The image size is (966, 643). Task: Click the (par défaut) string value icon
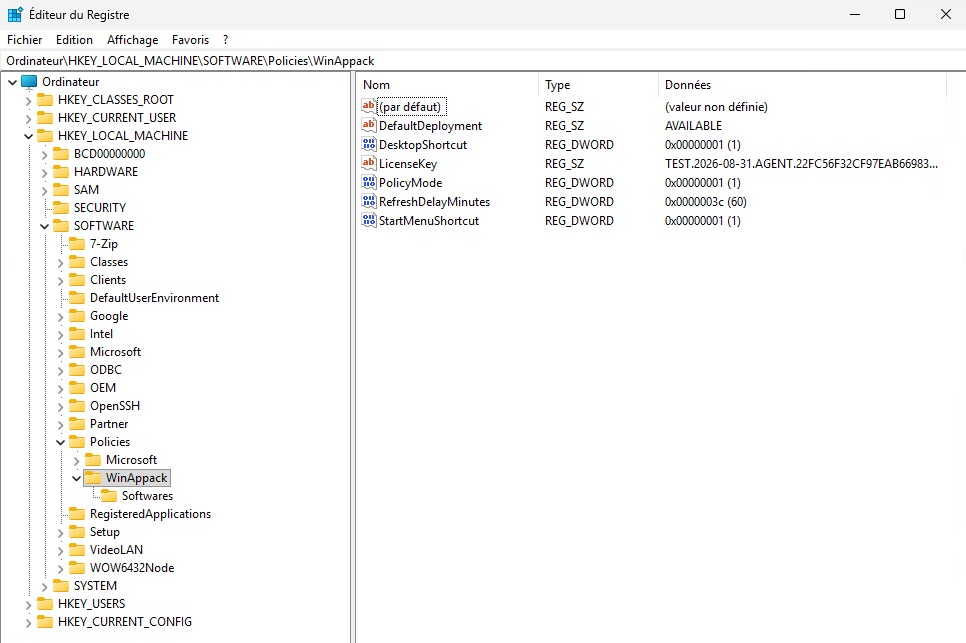coord(368,106)
